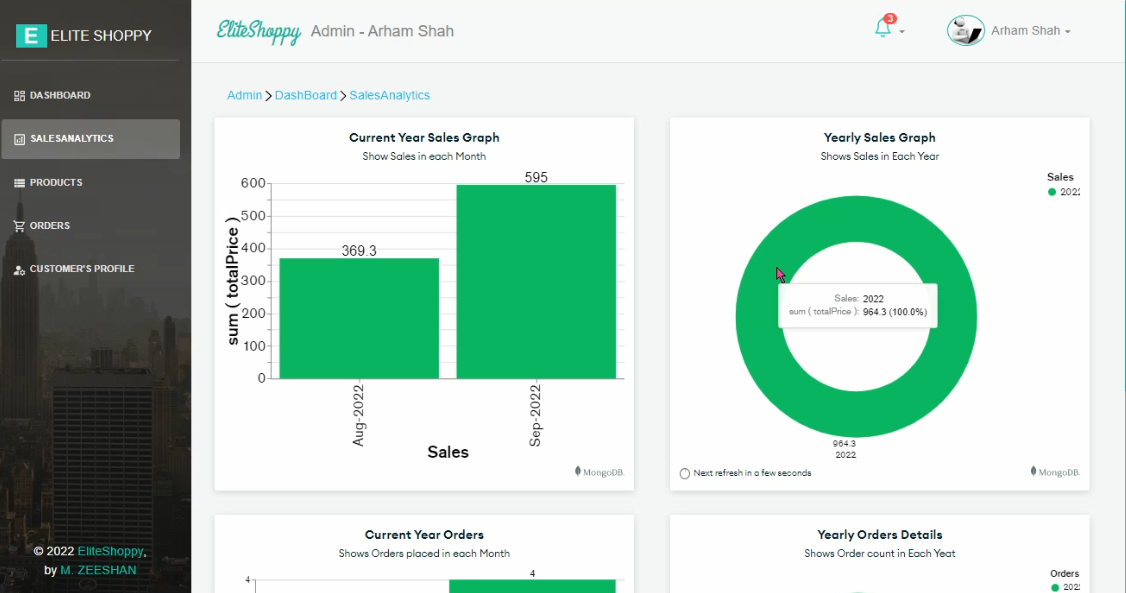Click the 'Admin - Arham Shah' header text

click(x=382, y=31)
